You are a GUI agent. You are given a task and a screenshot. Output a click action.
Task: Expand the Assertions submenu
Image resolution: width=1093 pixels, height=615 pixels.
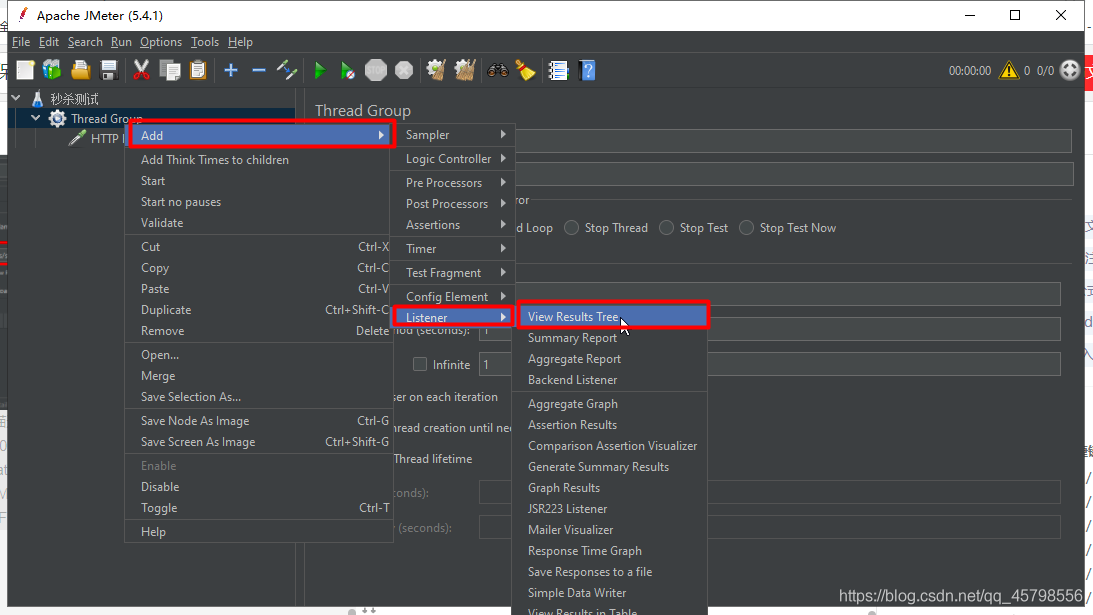click(x=454, y=225)
